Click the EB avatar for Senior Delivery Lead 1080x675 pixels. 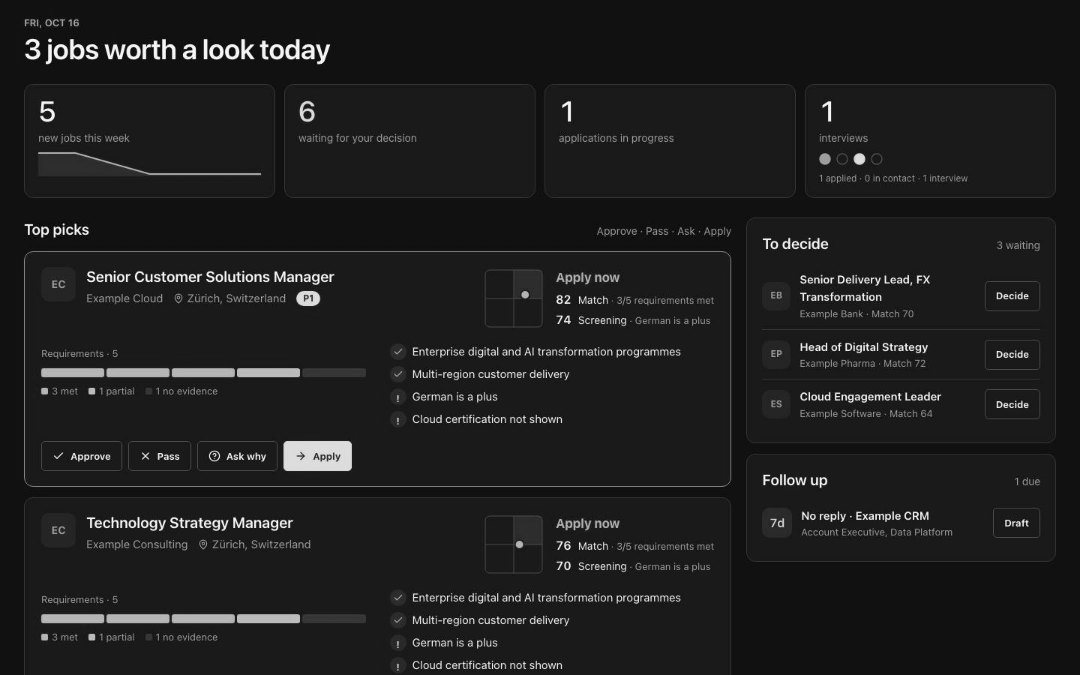click(x=776, y=296)
